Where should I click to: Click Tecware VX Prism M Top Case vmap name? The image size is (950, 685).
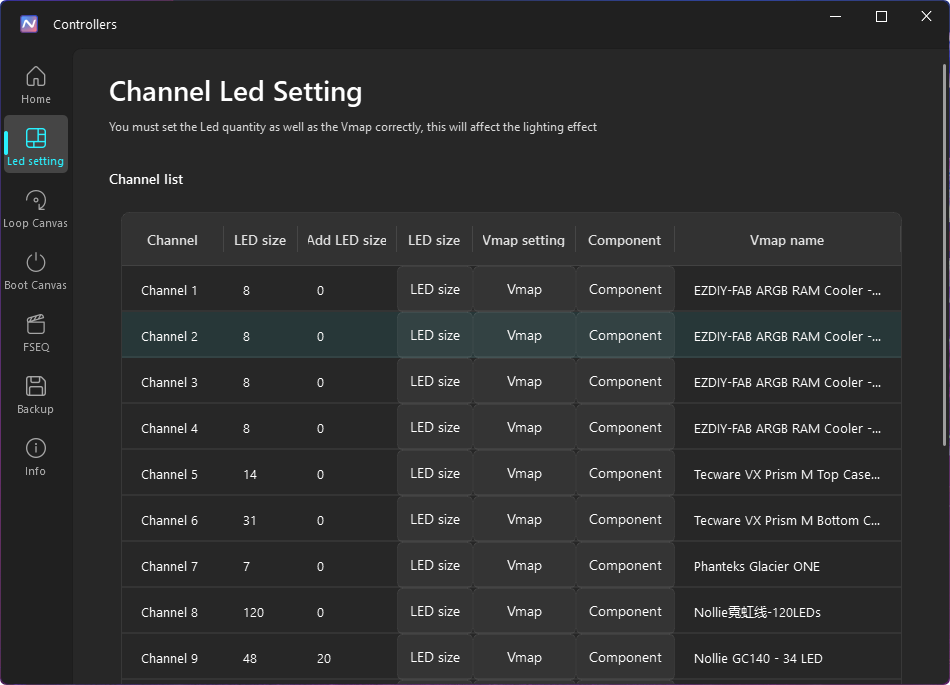tap(787, 475)
